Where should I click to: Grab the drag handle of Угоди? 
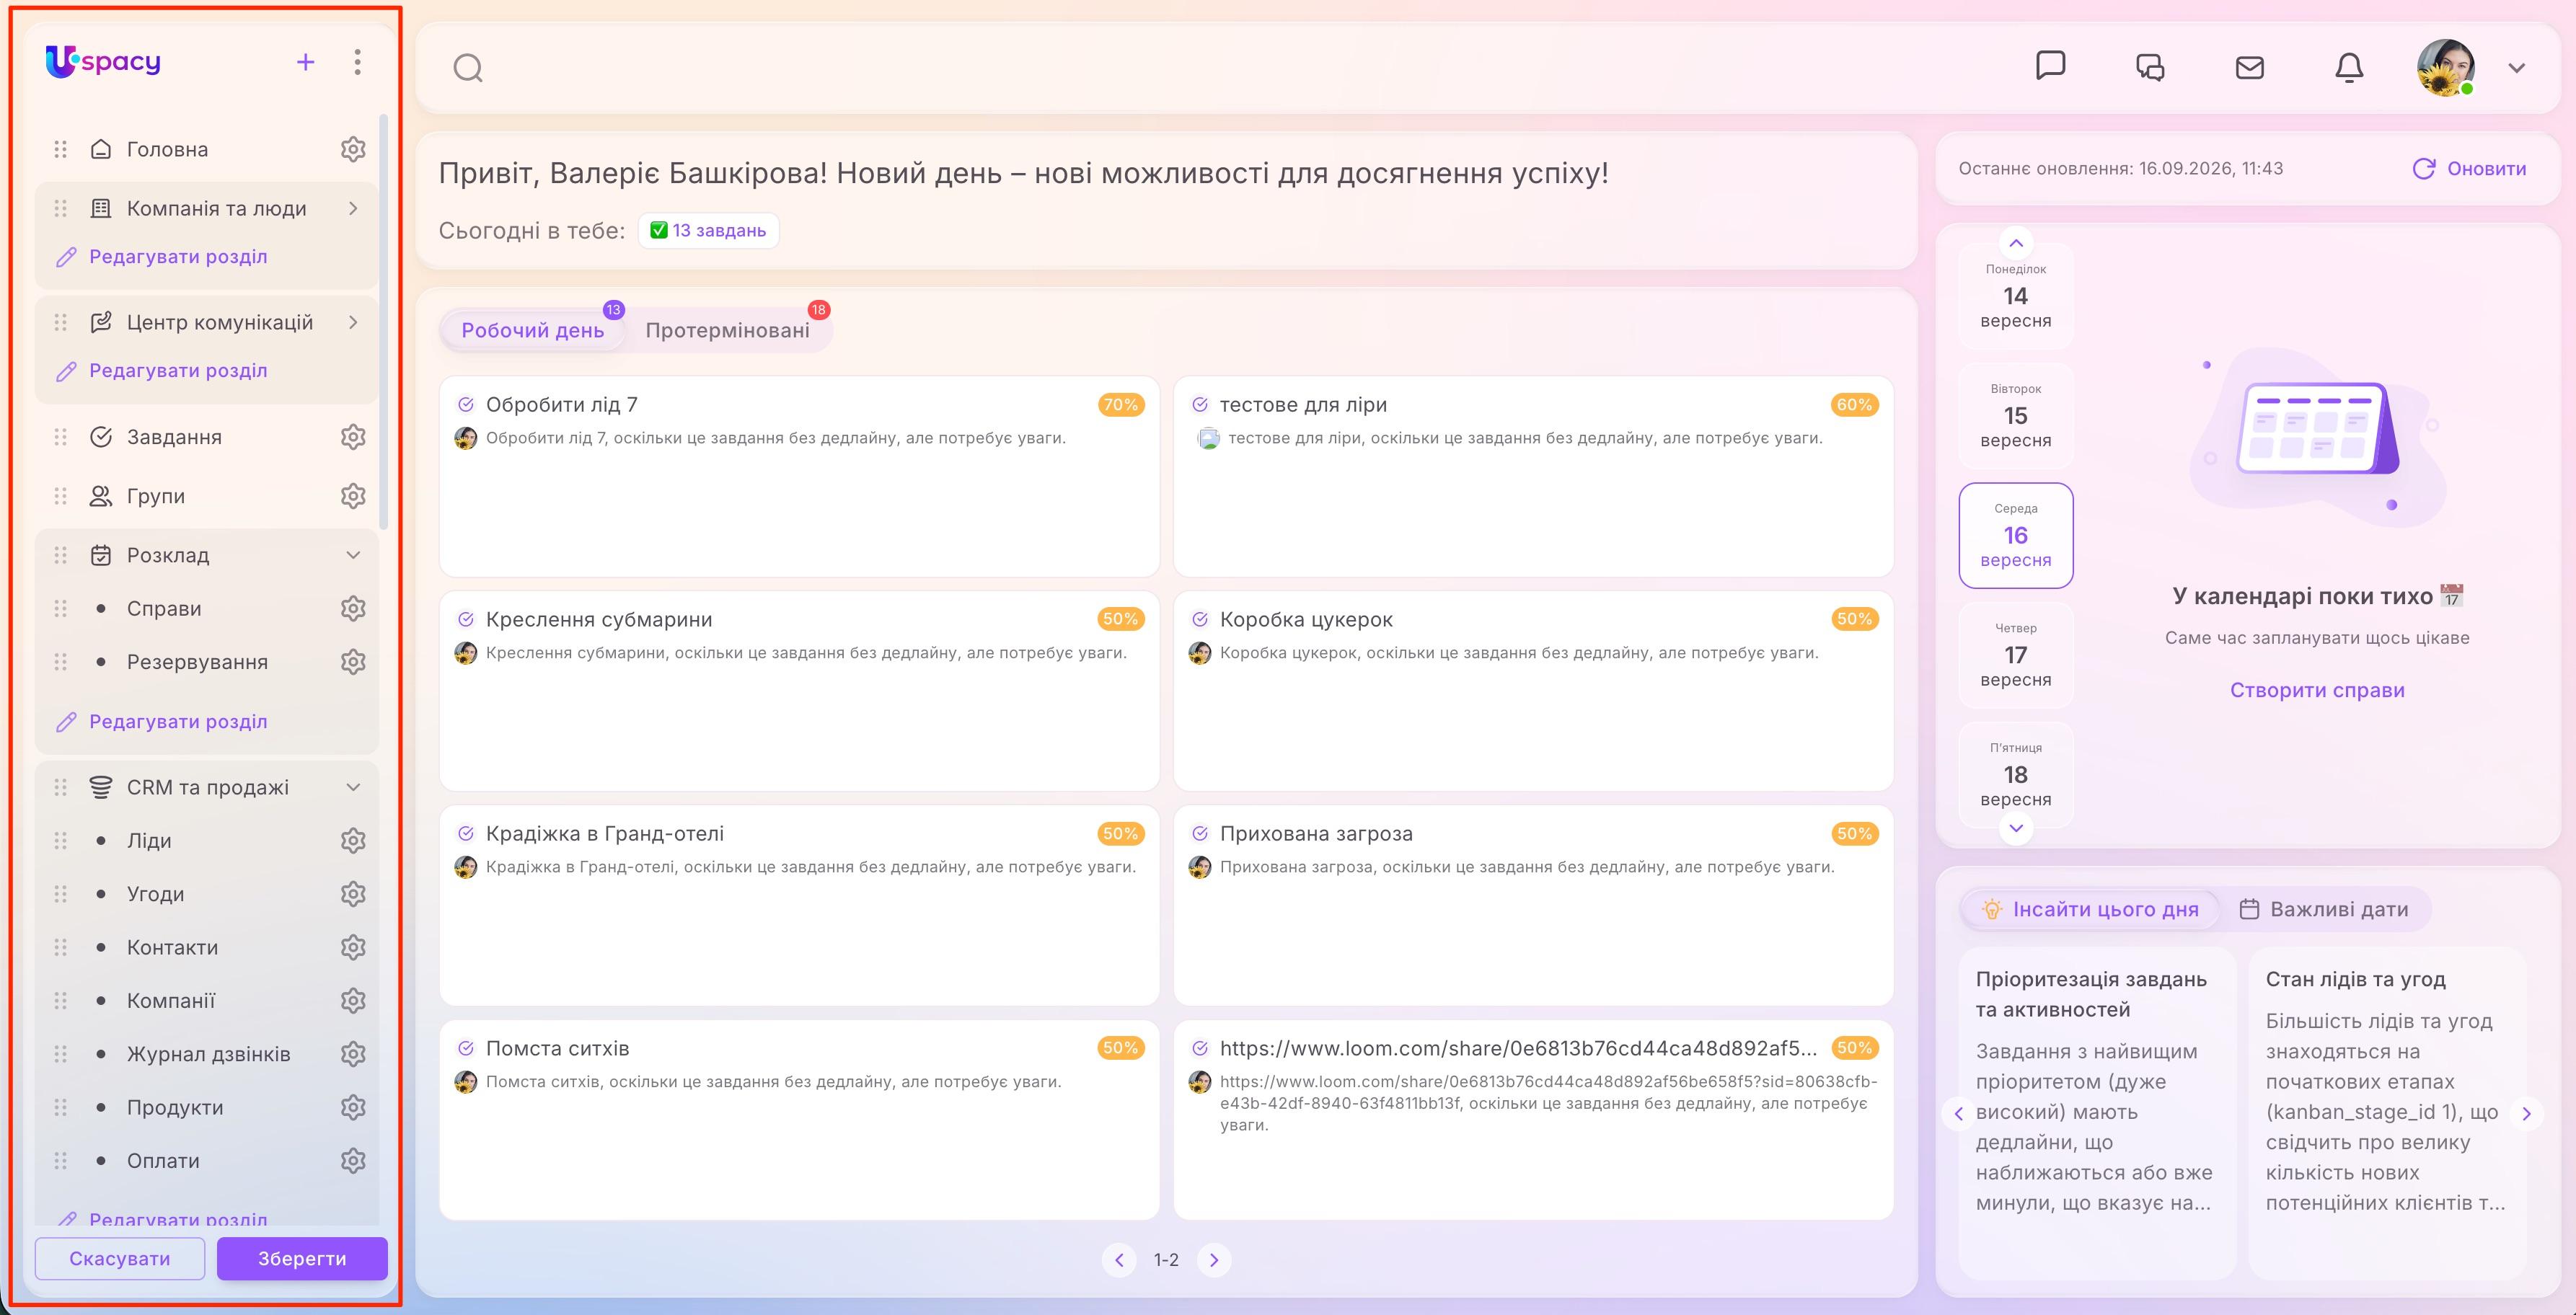coord(60,894)
